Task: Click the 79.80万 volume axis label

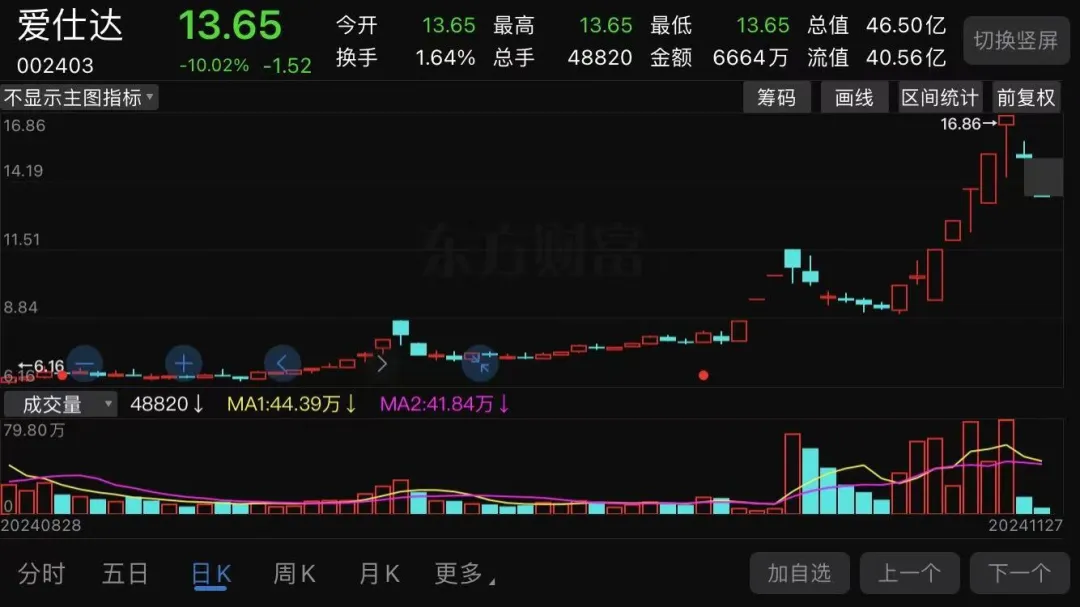Action: pyautogui.click(x=34, y=431)
